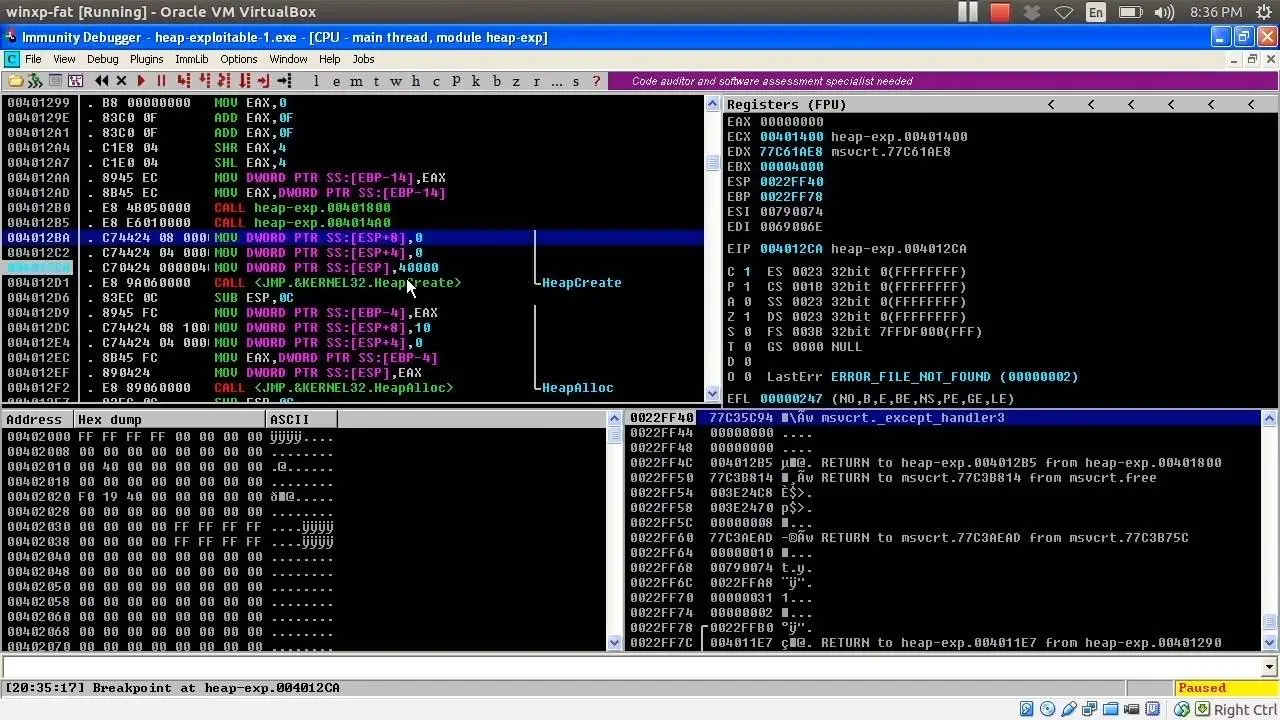Viewport: 1280px width, 720px height.
Task: Open Windows list with w button
Action: 396,81
